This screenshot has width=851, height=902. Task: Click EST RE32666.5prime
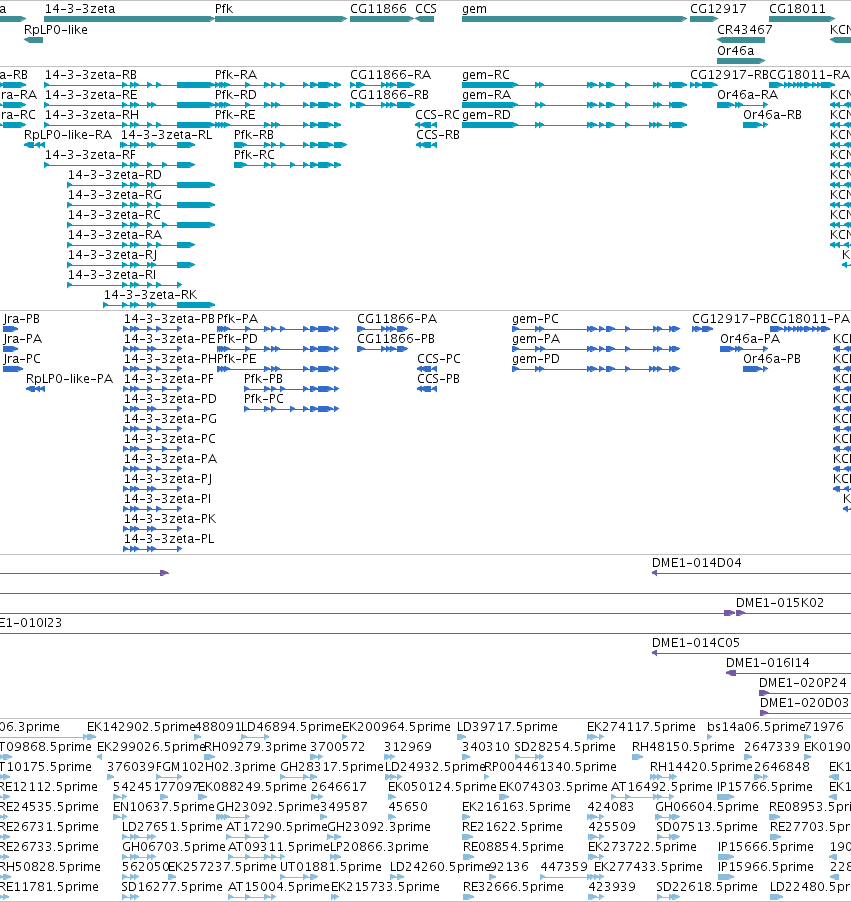513,887
